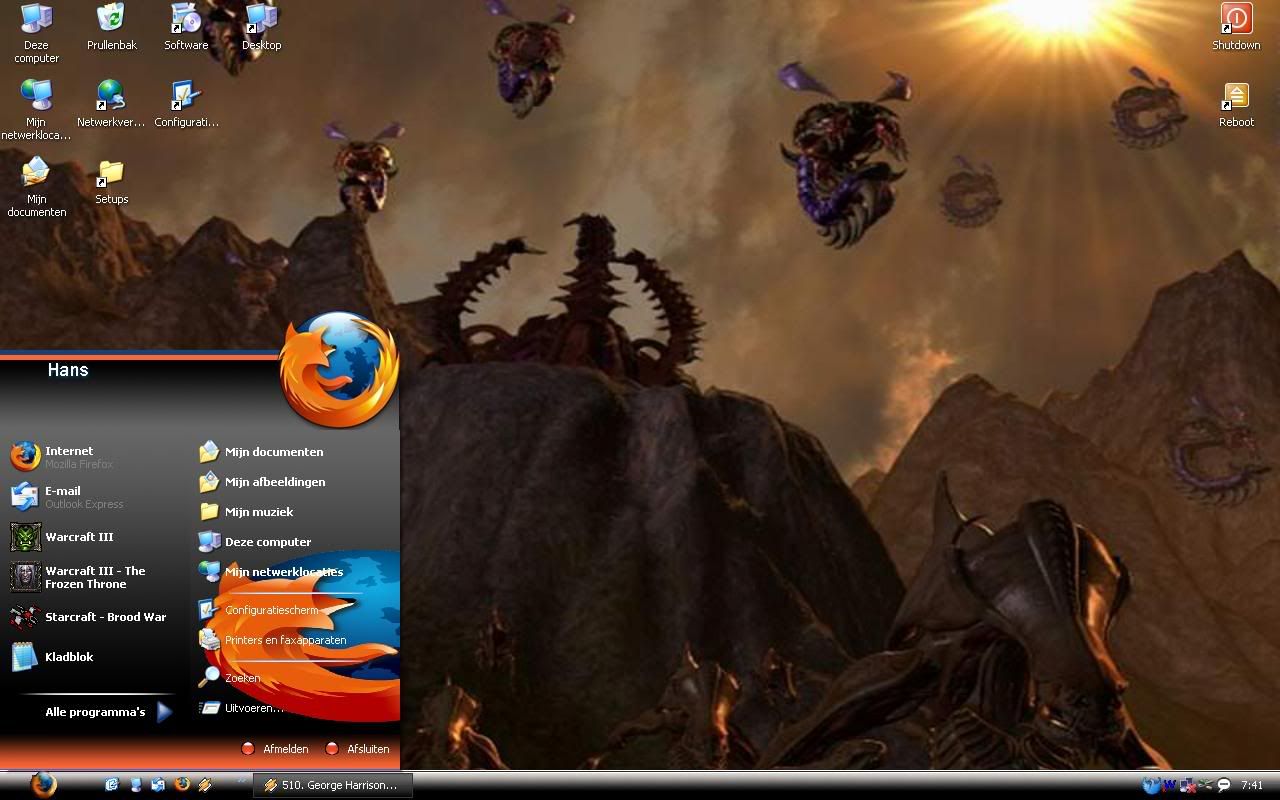
Task: Open Mijn documenten in the start menu
Action: coord(262,452)
